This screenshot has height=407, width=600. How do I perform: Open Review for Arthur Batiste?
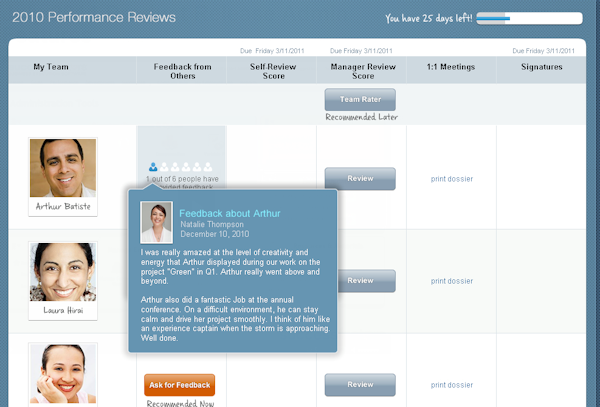point(360,178)
